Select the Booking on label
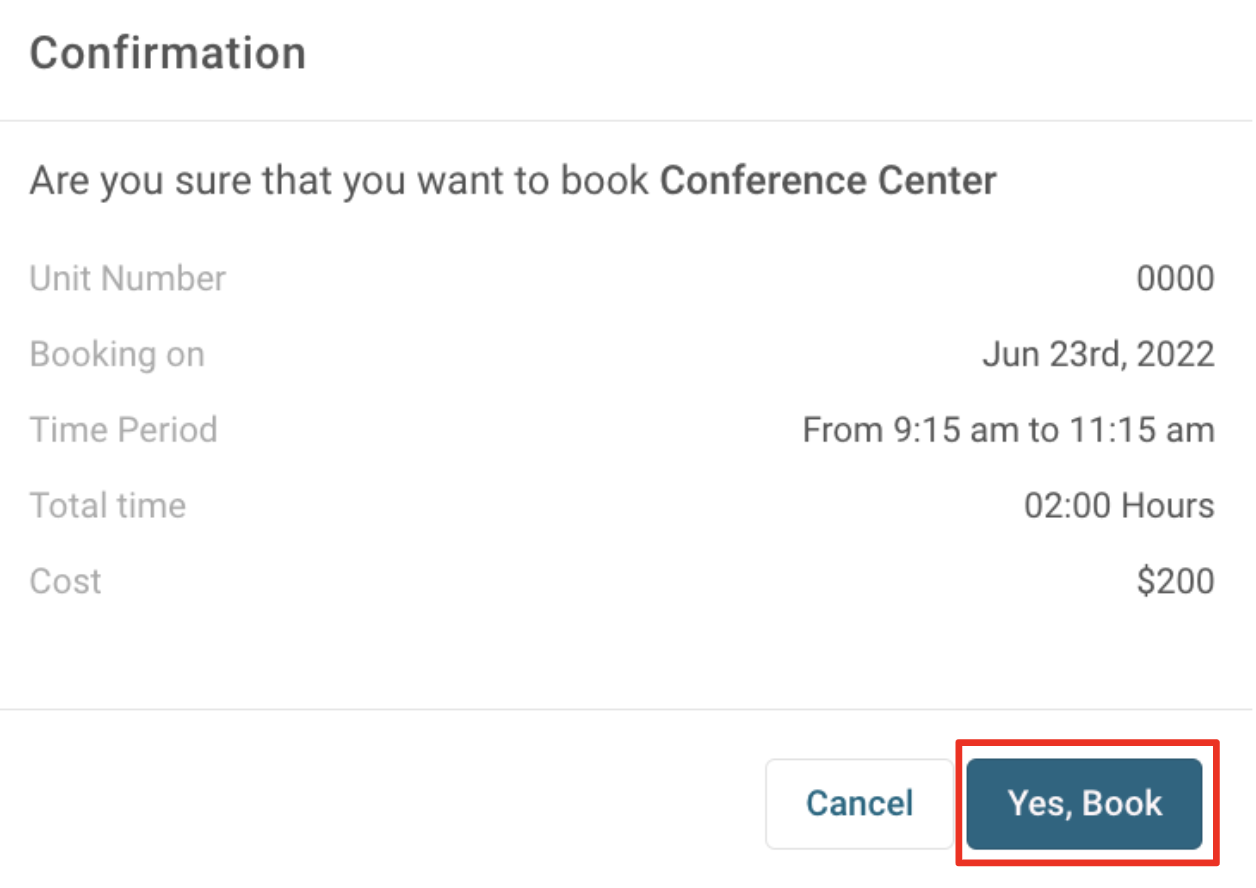 [117, 354]
